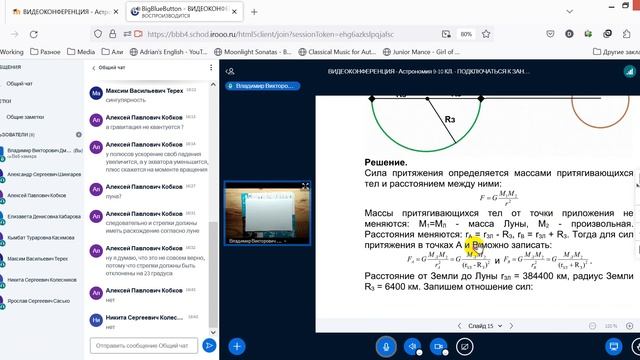The image size is (640, 360).
Task: Open the Разное bookmarks folder
Action: (x=45, y=52)
